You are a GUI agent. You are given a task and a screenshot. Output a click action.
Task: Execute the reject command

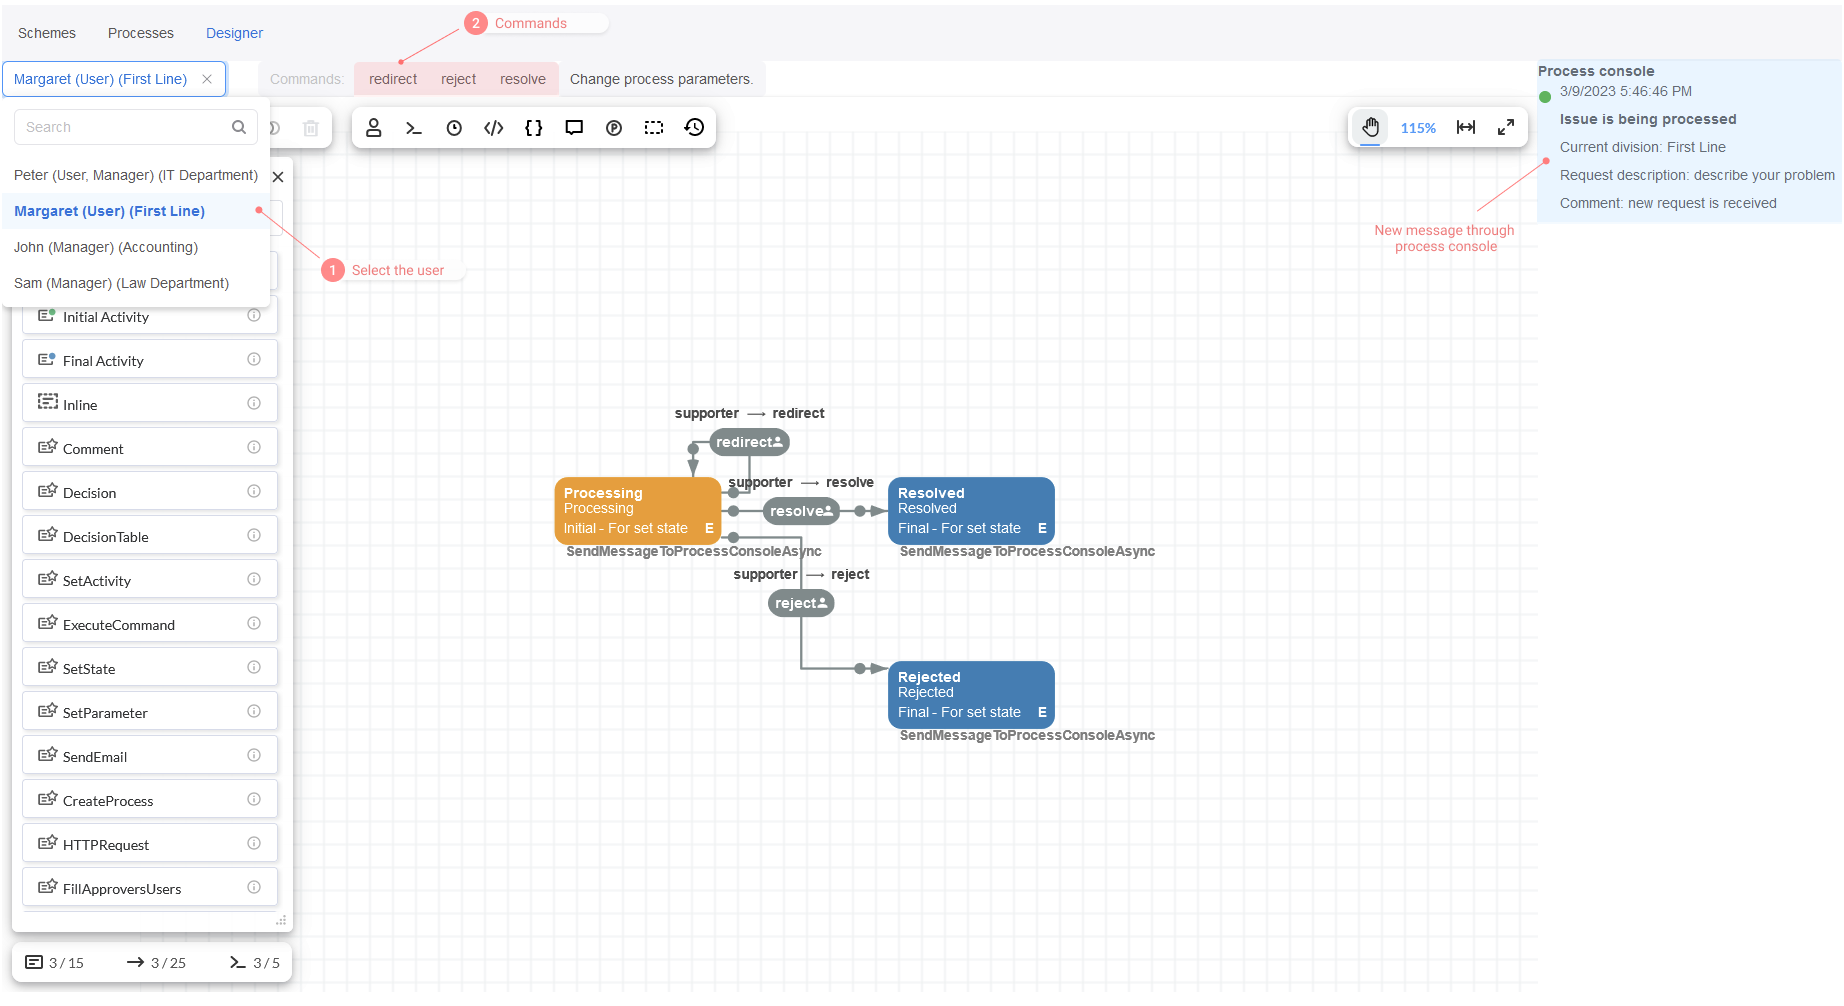tap(459, 79)
